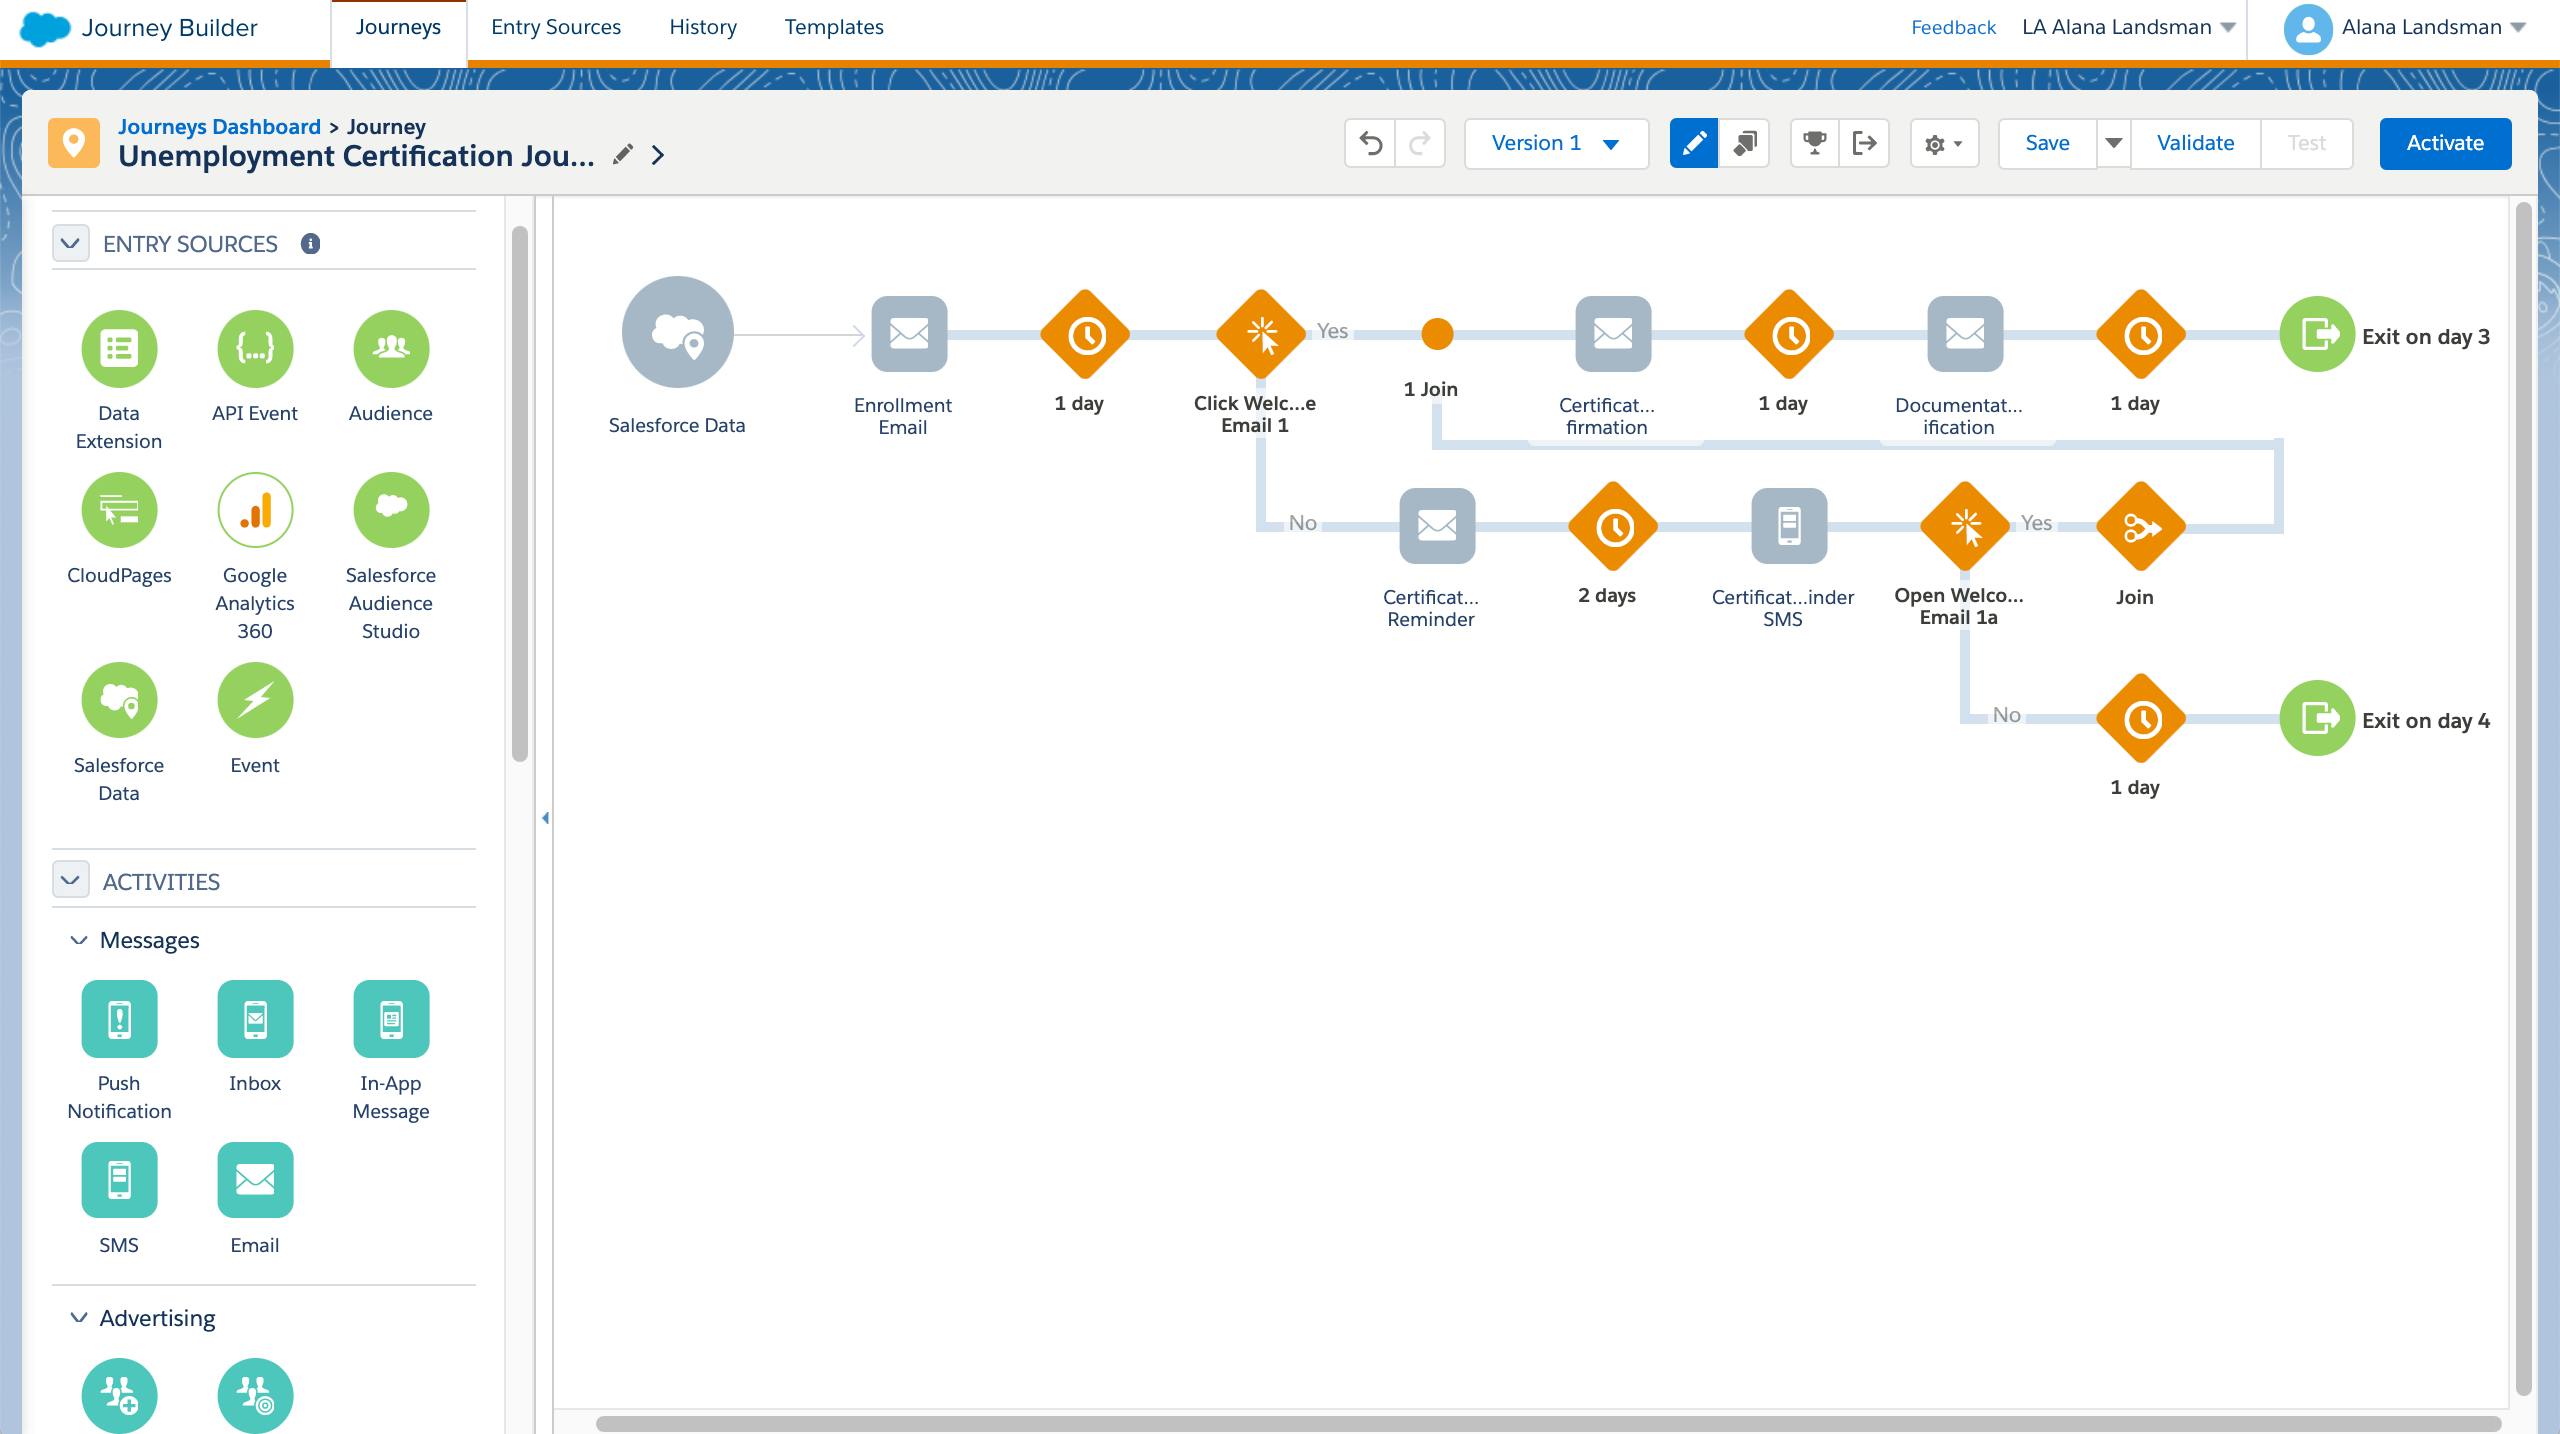Click the exit criteria icon in toolbar
This screenshot has width=2560, height=1434.
[x=1864, y=143]
